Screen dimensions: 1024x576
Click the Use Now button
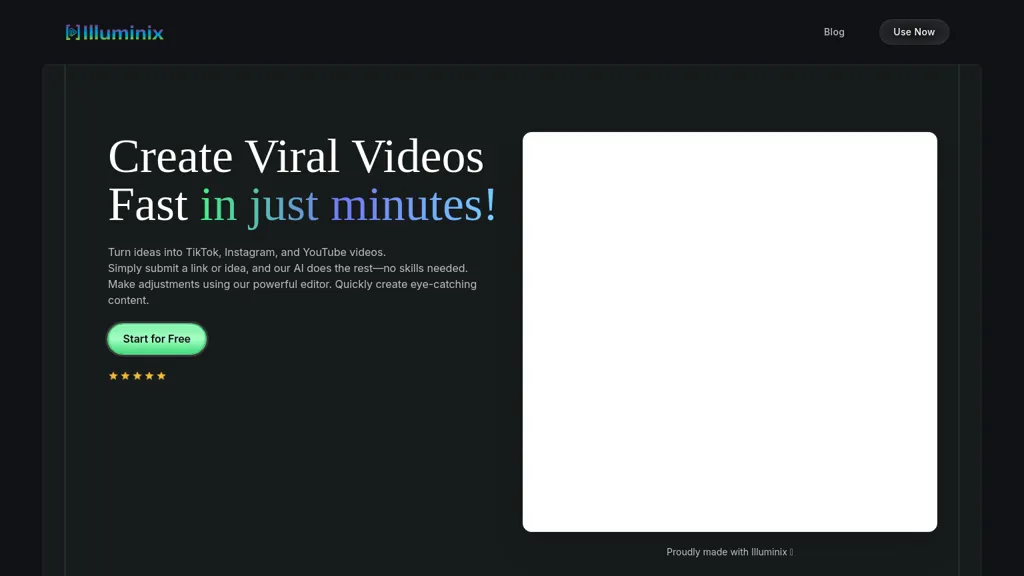(914, 32)
